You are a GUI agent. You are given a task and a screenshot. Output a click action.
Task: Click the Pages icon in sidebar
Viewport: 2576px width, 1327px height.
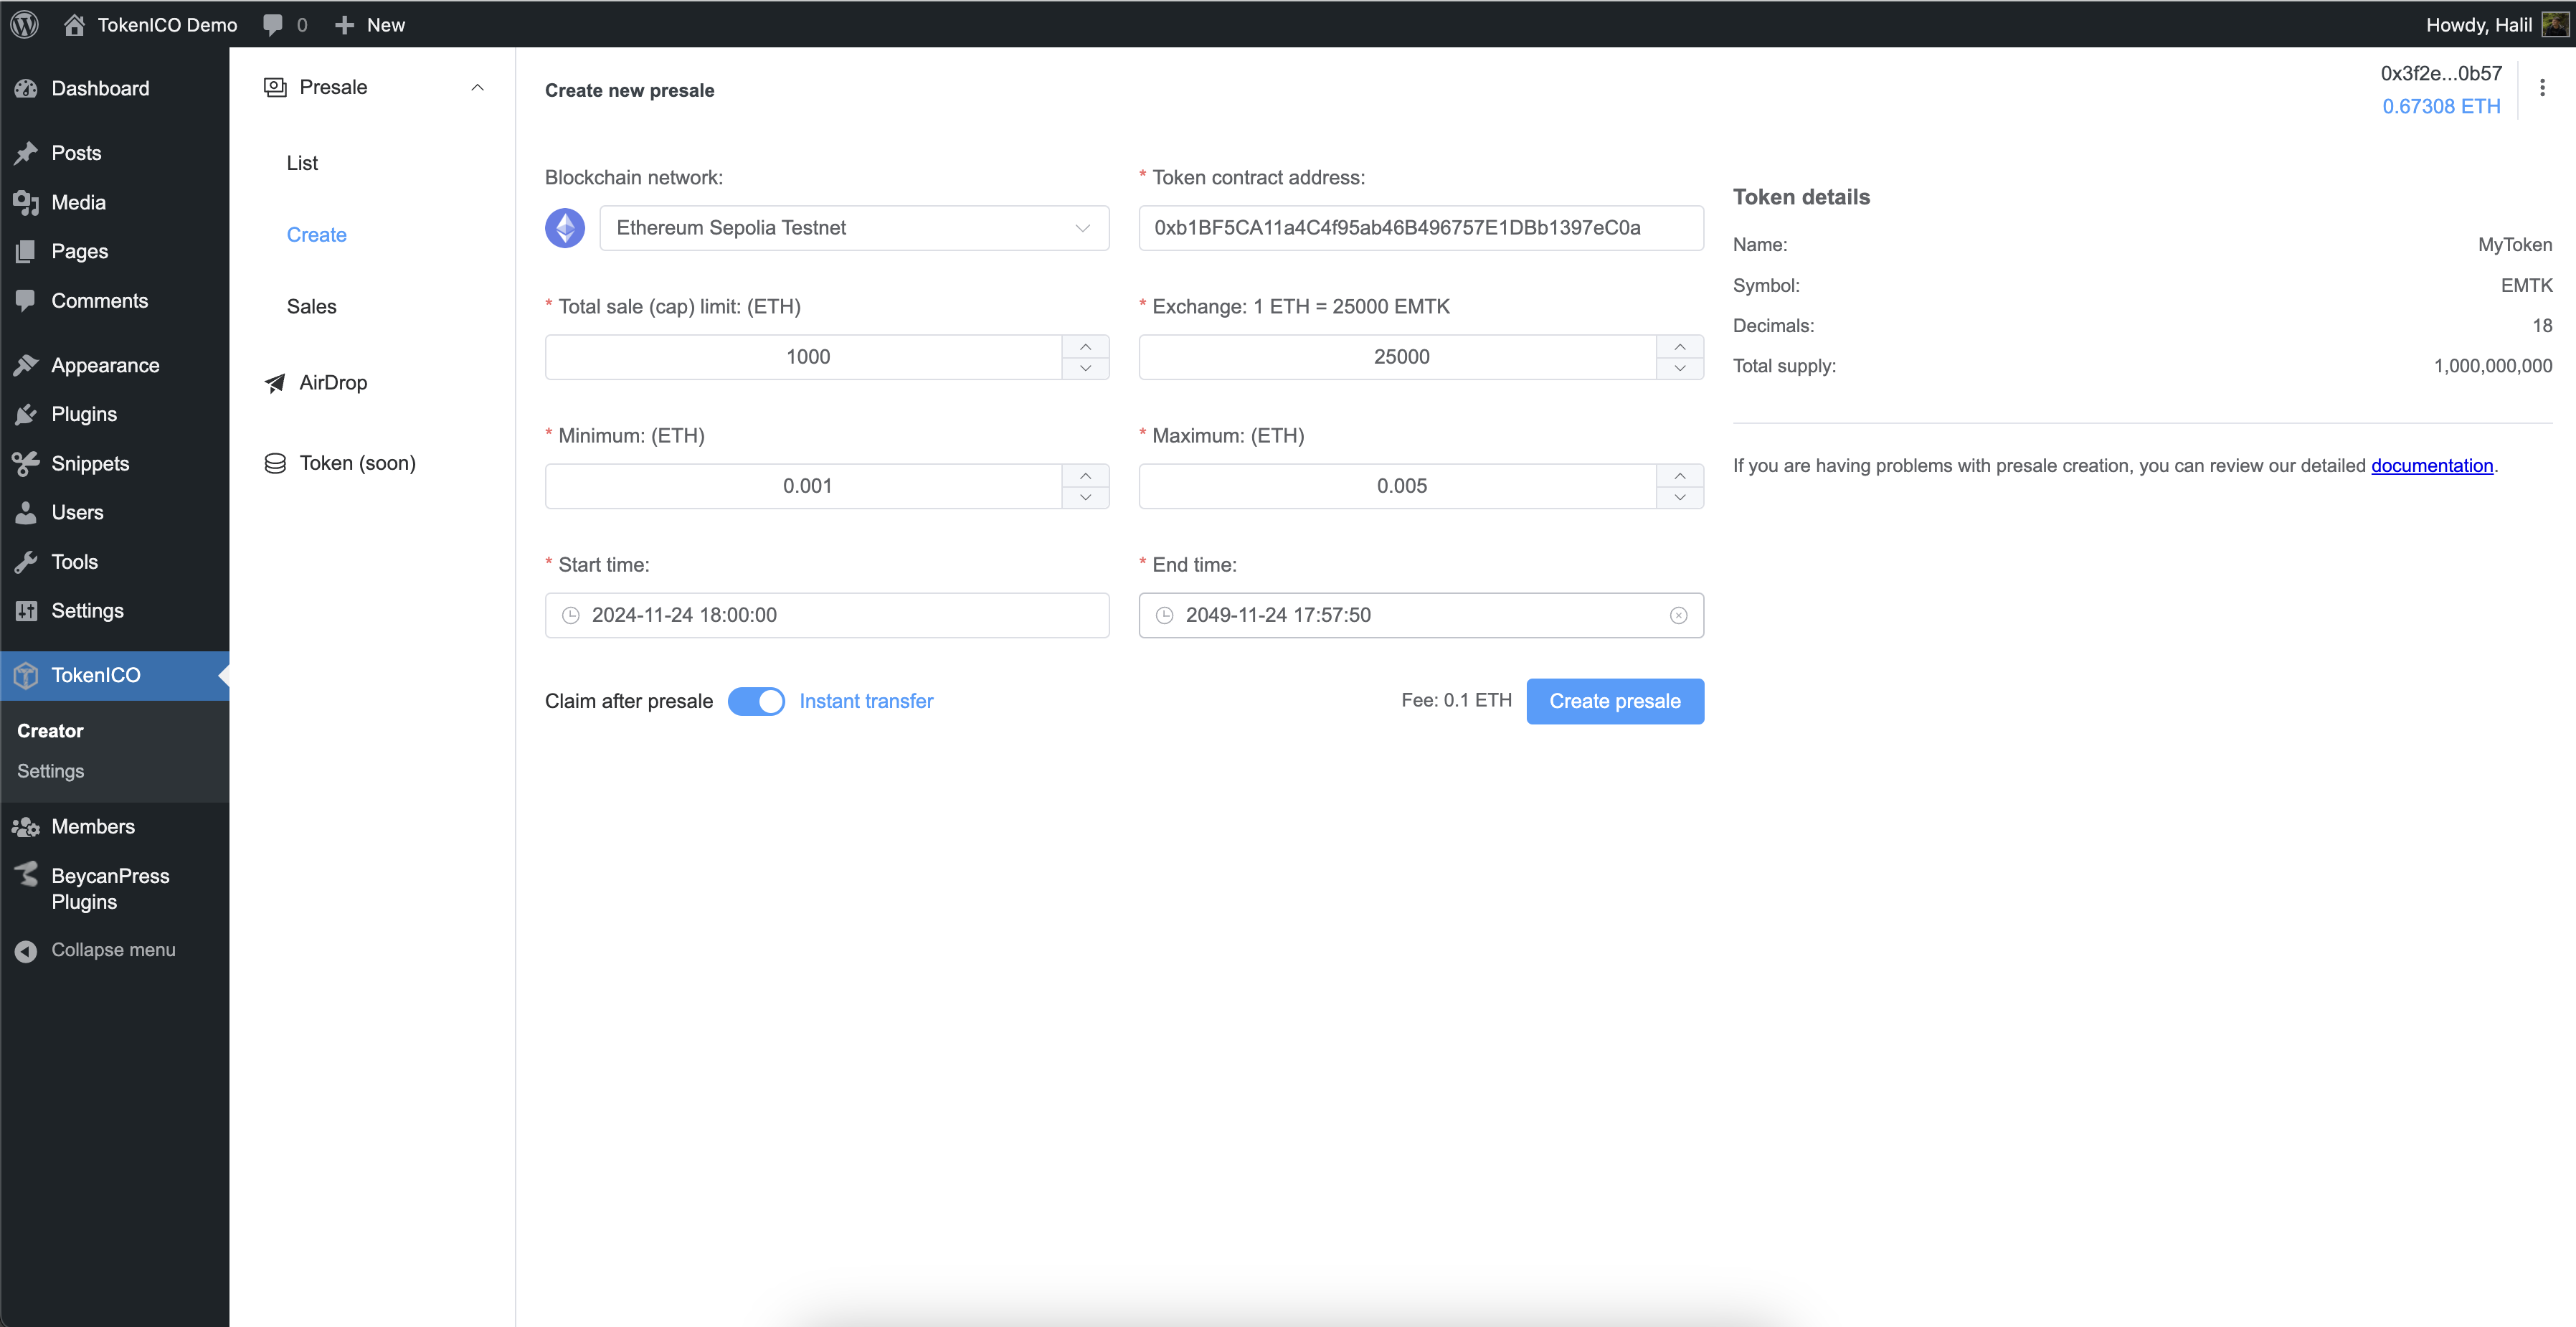click(x=26, y=251)
